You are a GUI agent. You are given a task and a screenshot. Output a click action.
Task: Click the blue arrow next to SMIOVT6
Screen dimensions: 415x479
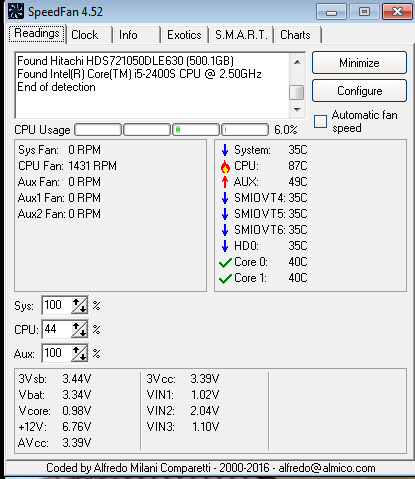(225, 230)
